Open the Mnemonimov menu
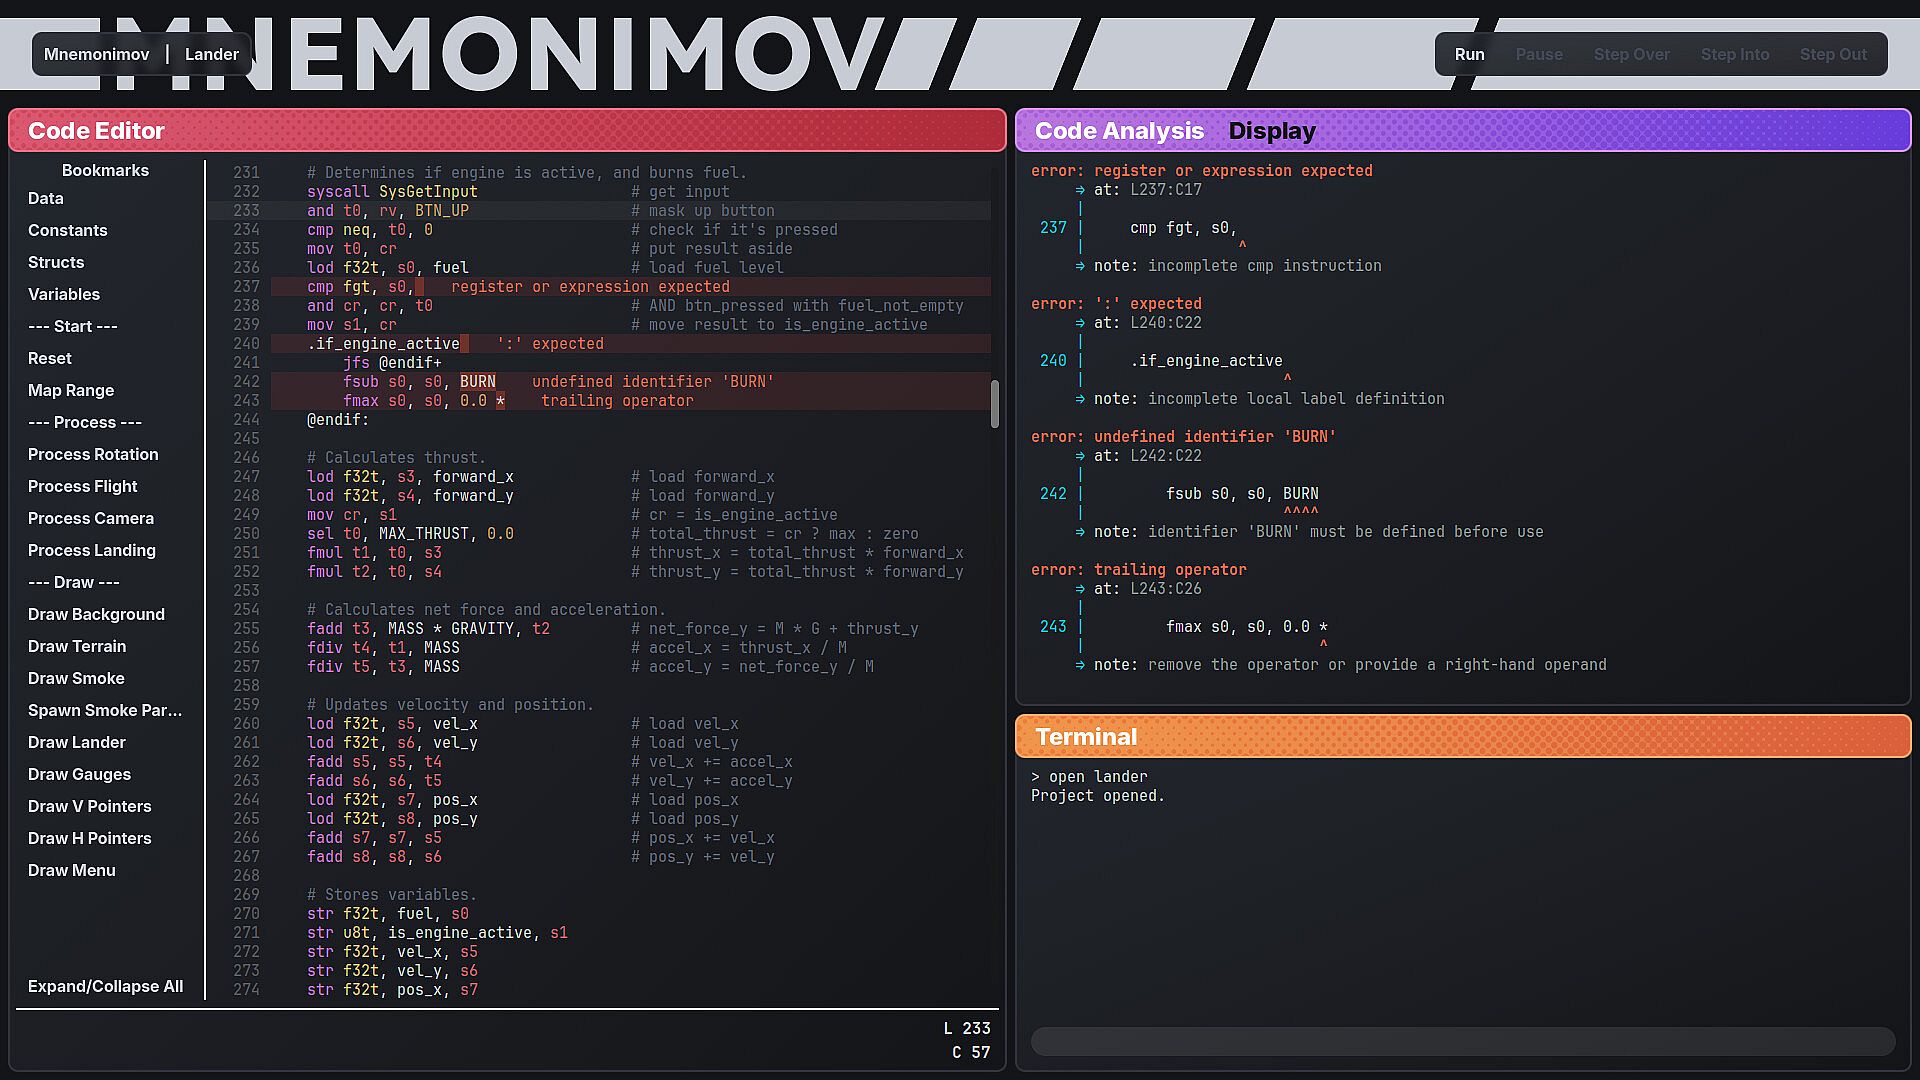 [97, 54]
